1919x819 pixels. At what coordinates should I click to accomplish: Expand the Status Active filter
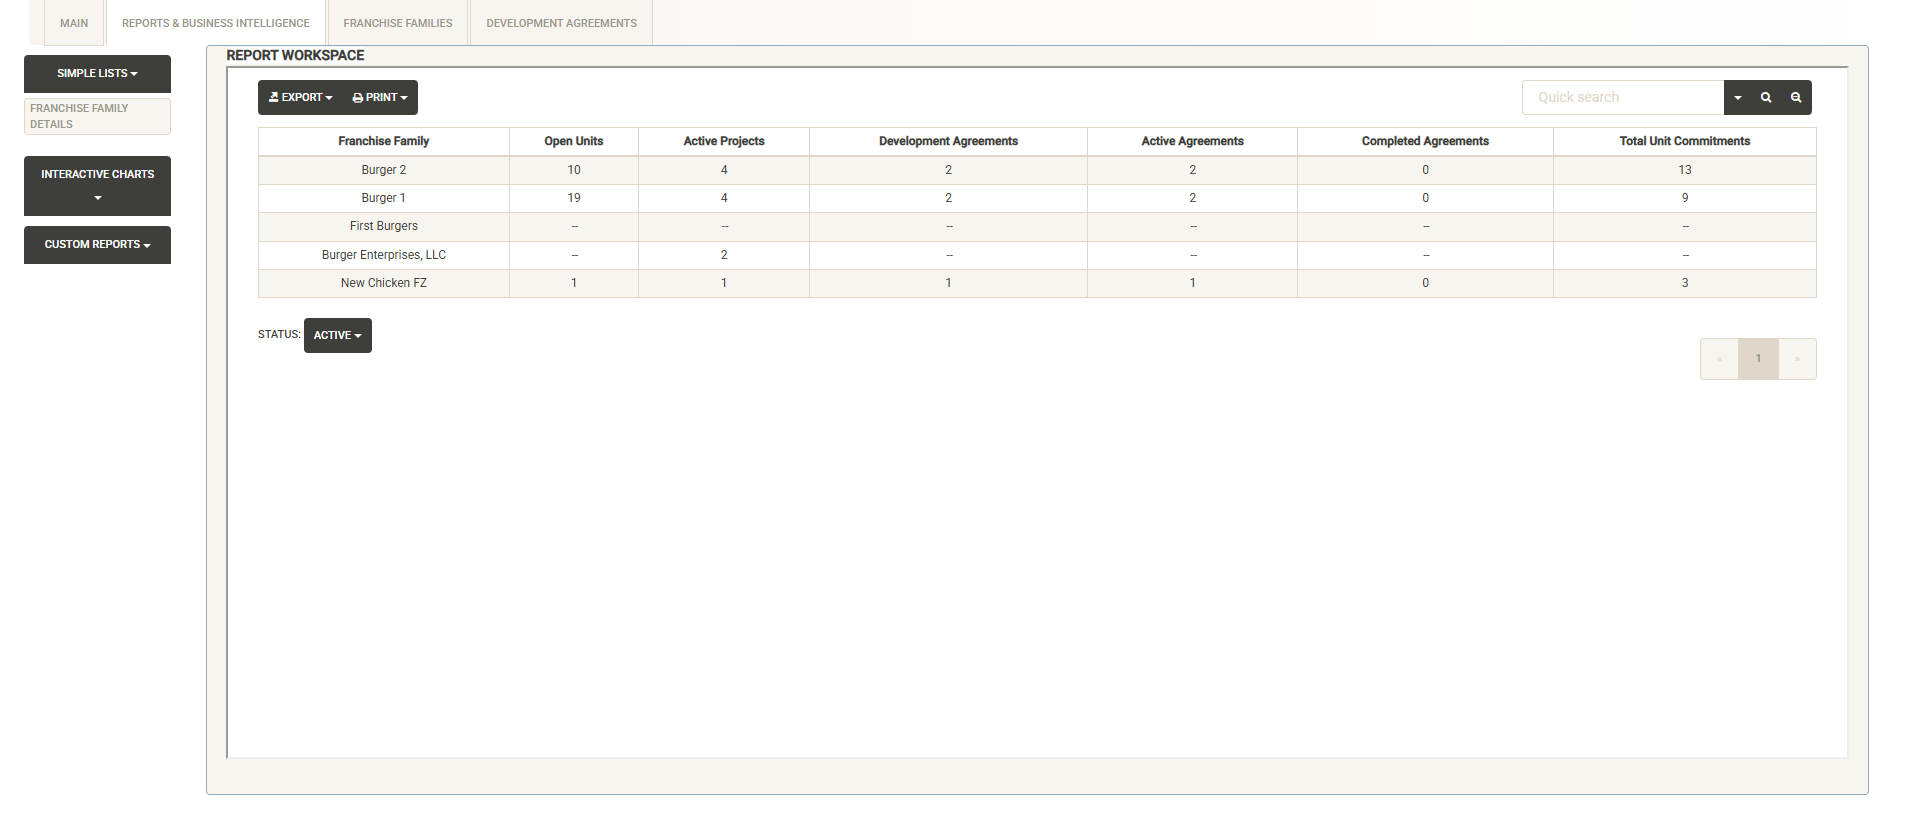(337, 336)
